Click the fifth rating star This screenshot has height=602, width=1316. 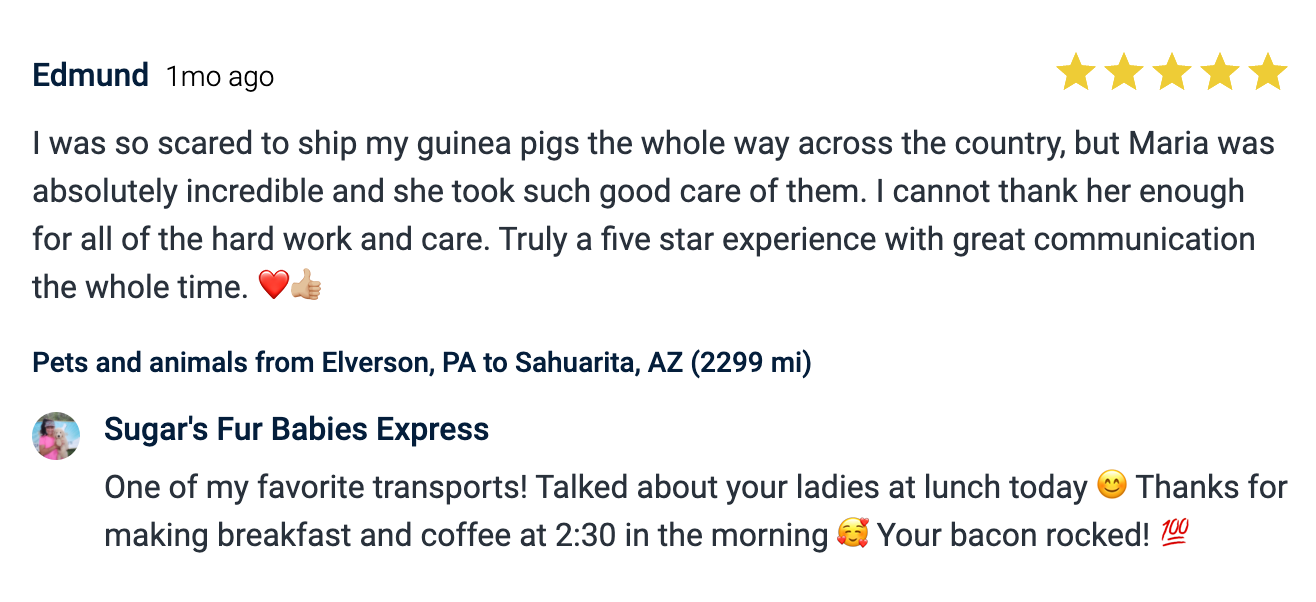(1267, 73)
